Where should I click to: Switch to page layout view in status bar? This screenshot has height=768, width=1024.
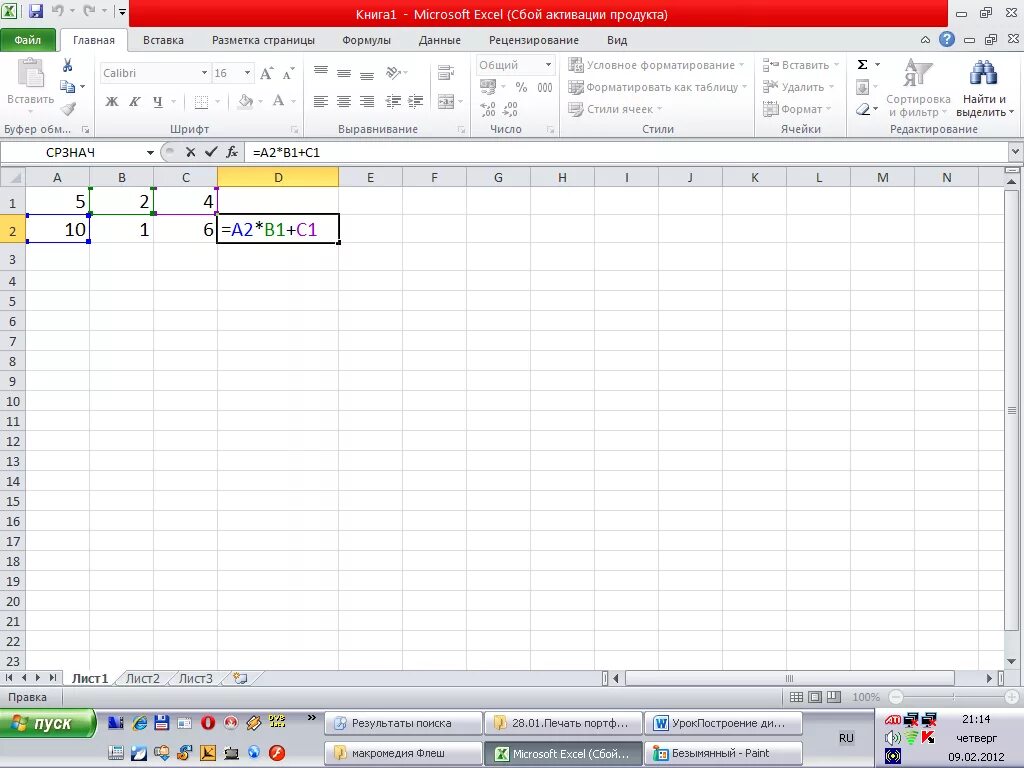pos(815,697)
